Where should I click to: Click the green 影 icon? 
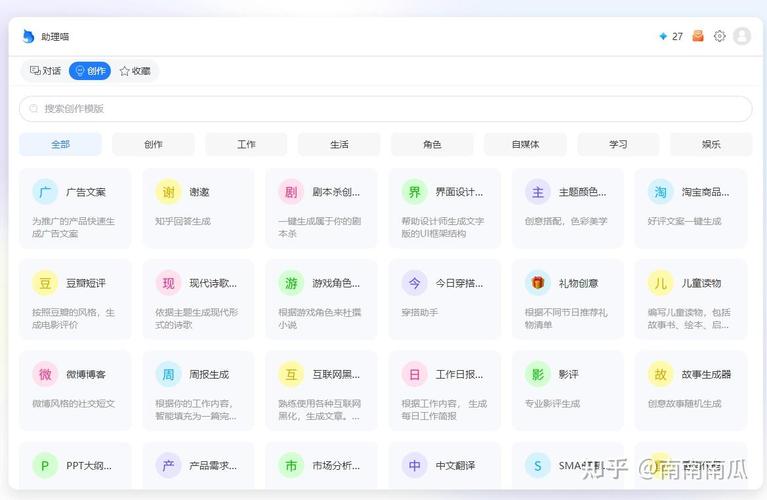(538, 374)
